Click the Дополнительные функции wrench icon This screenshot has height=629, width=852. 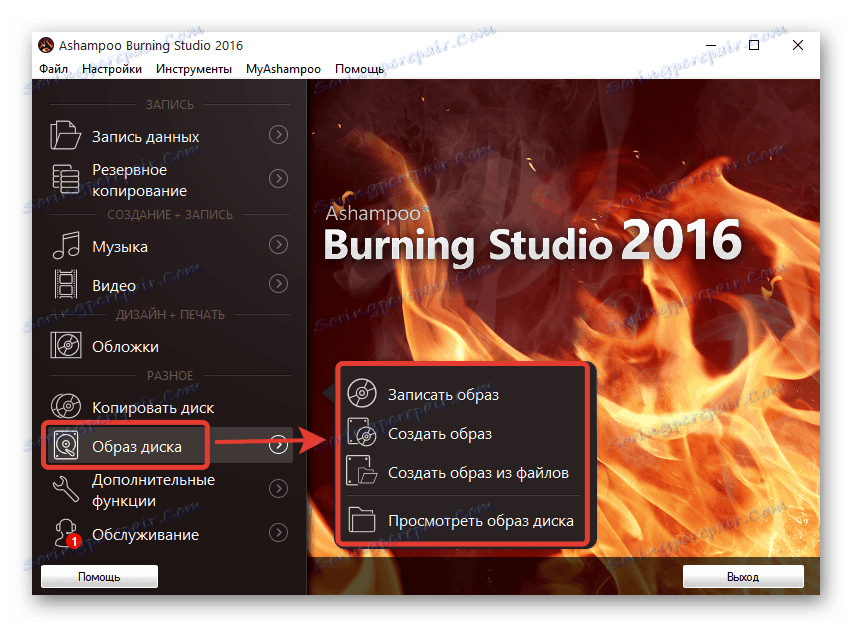pos(65,489)
